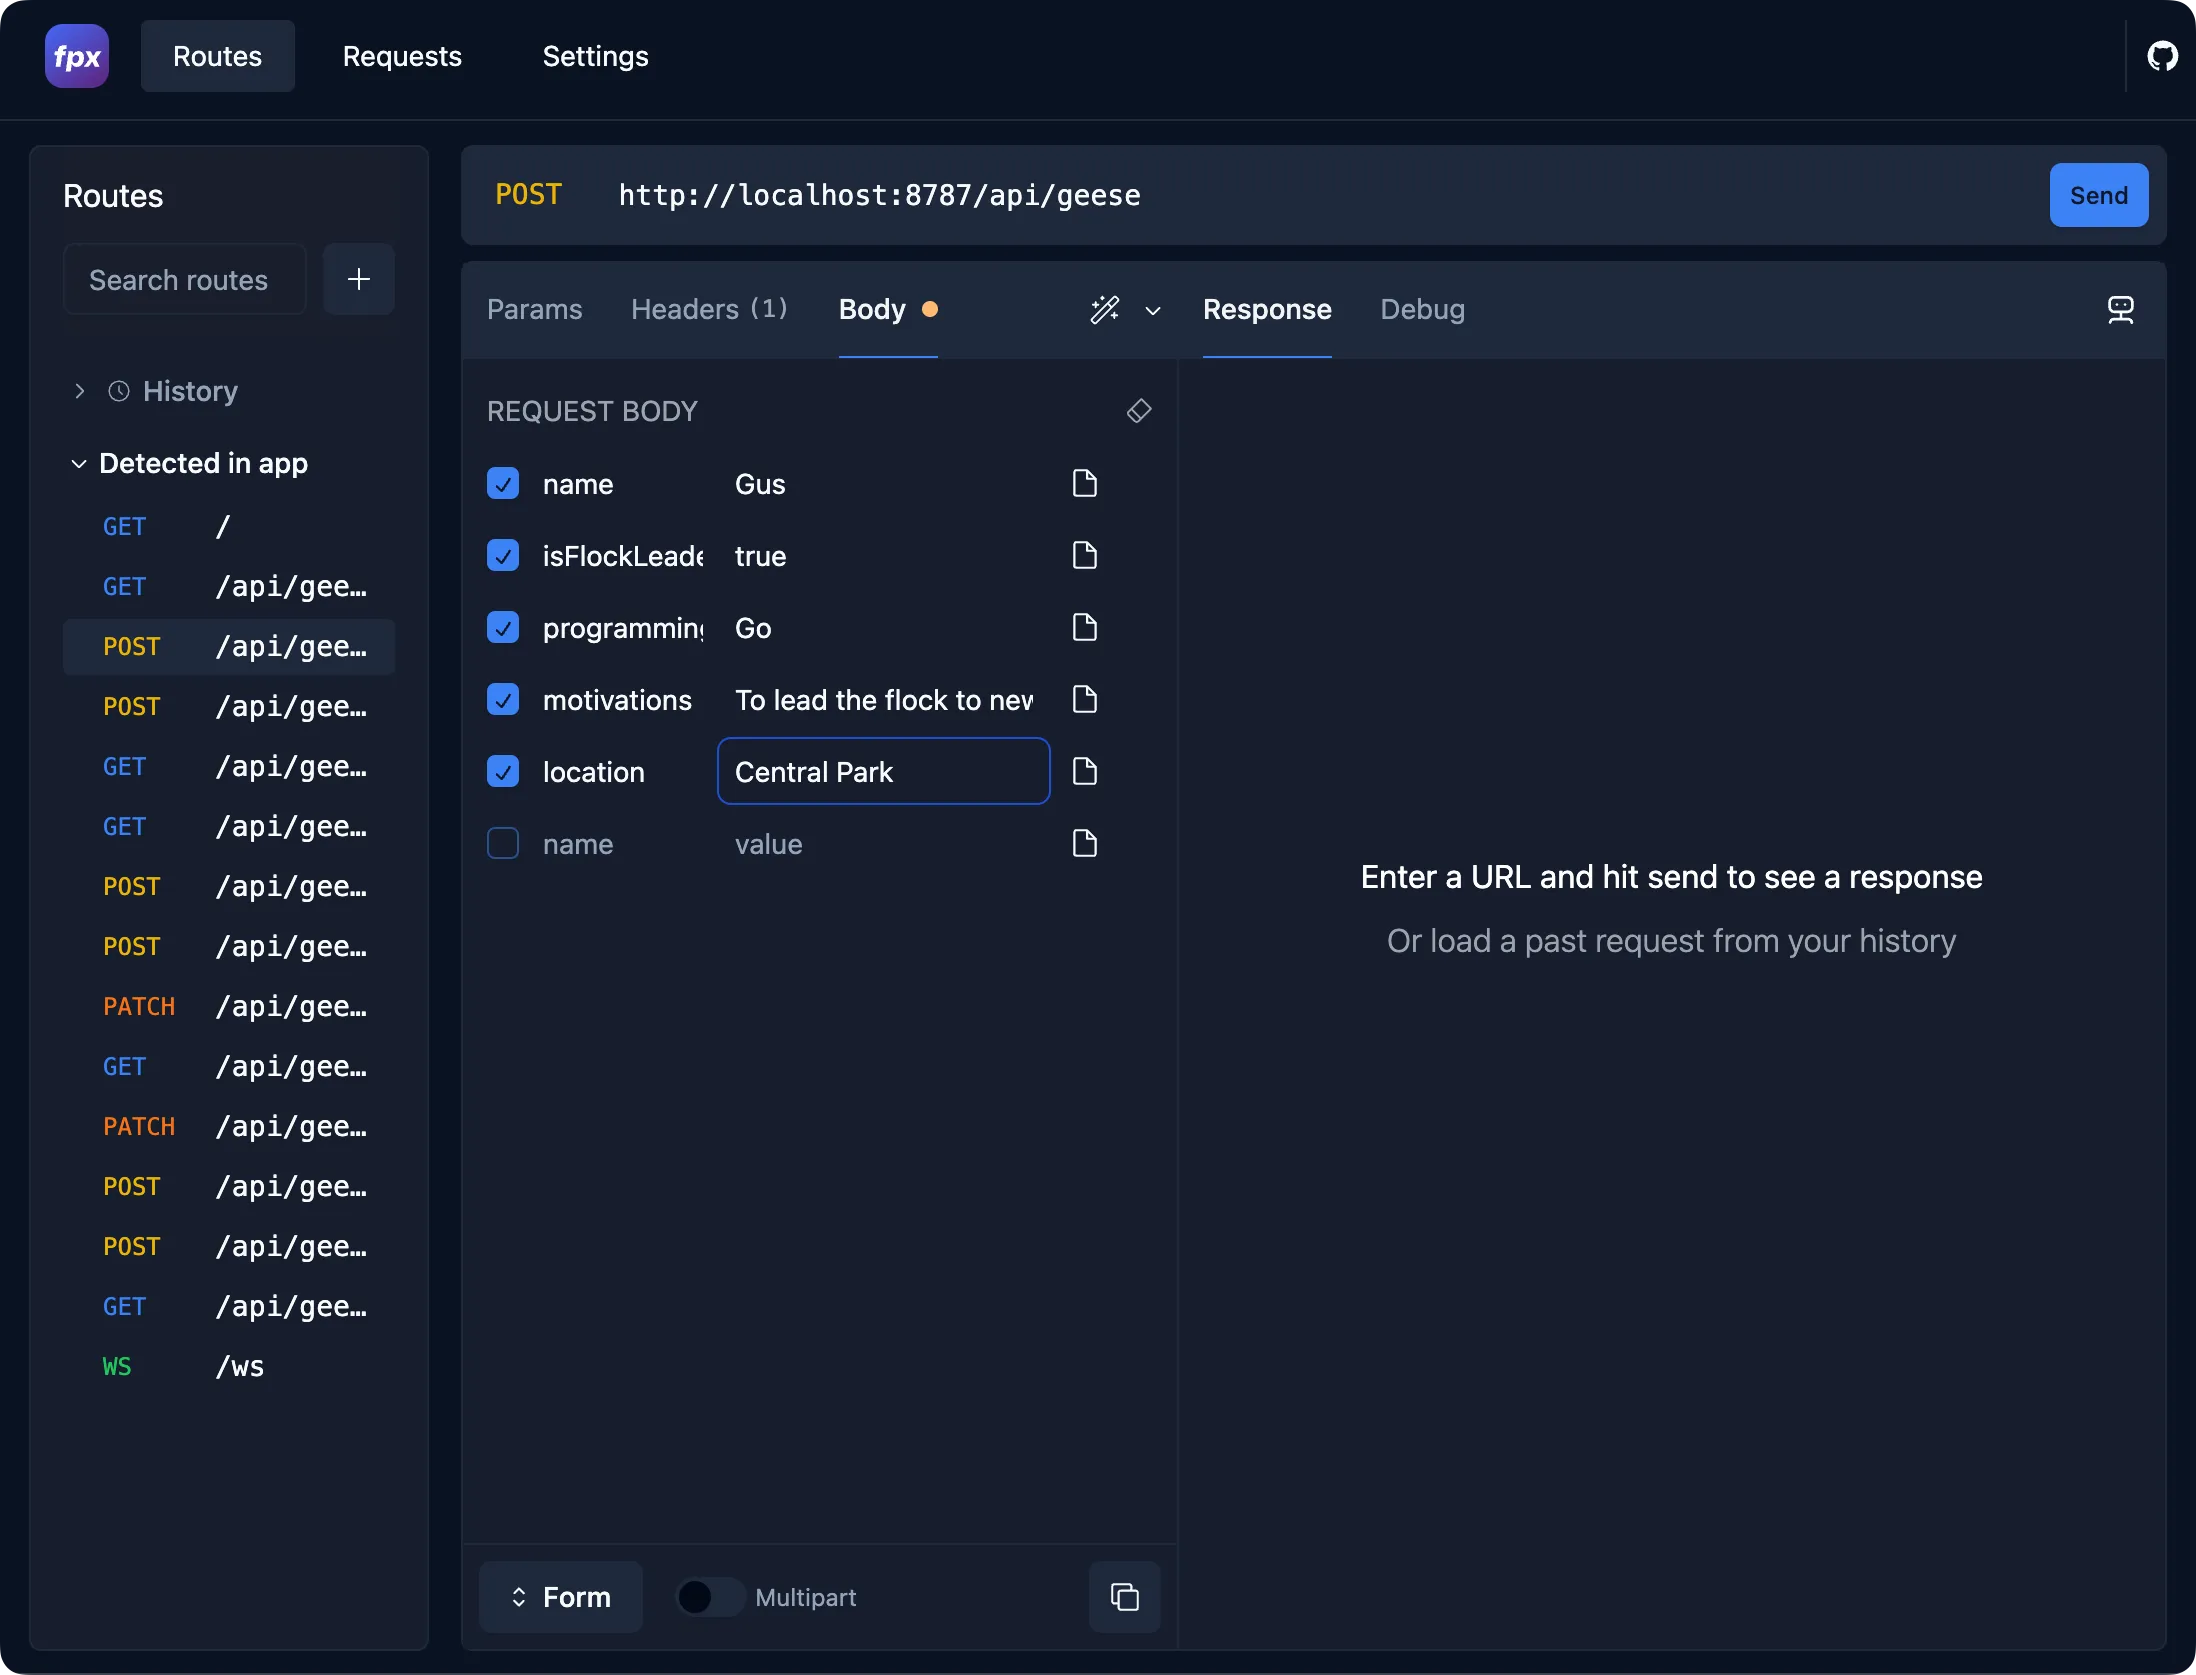The height and width of the screenshot is (1675, 2196).
Task: Toggle the location field checkbox
Action: [x=501, y=771]
